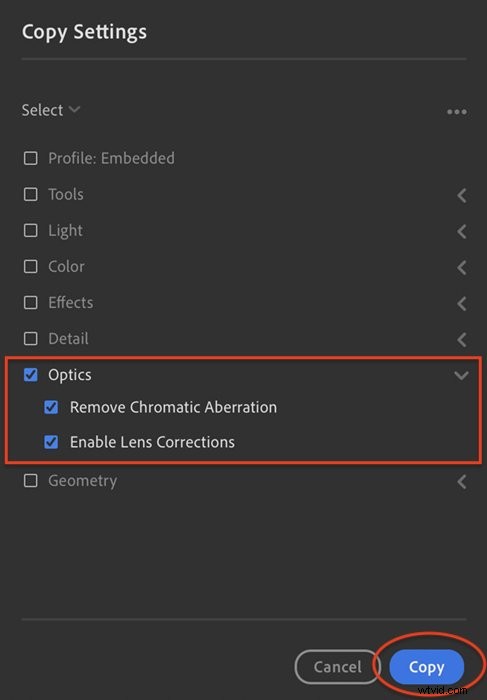Image resolution: width=487 pixels, height=700 pixels.
Task: Tick the Detail checkbox
Action: [30, 339]
